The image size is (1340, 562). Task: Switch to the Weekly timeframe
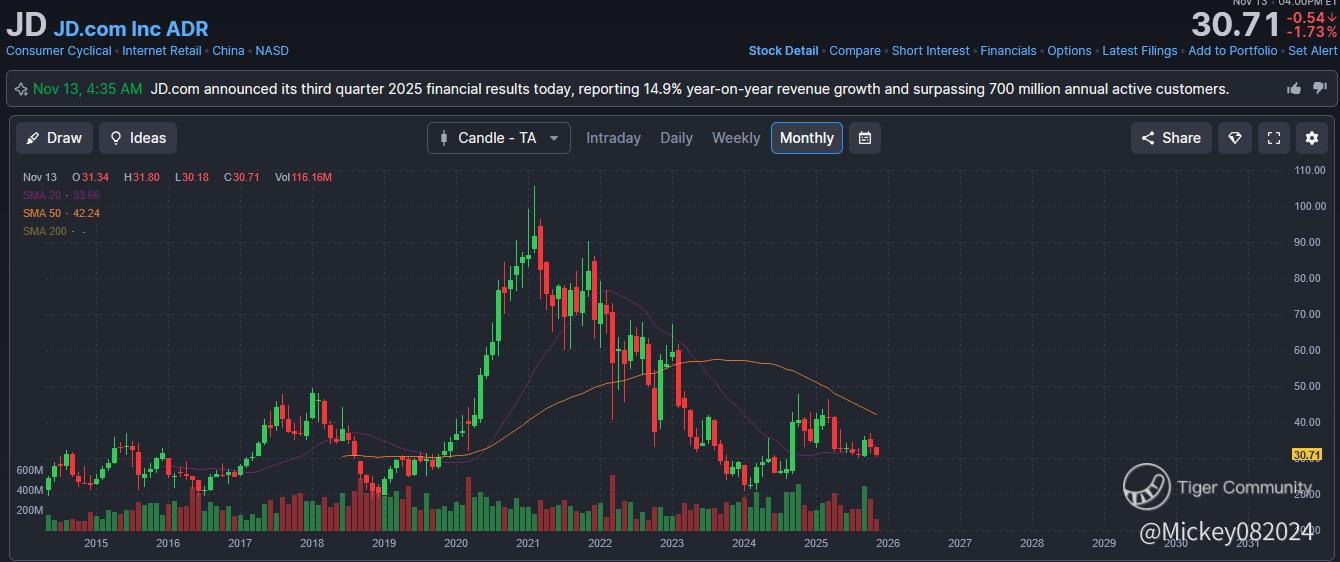click(736, 138)
